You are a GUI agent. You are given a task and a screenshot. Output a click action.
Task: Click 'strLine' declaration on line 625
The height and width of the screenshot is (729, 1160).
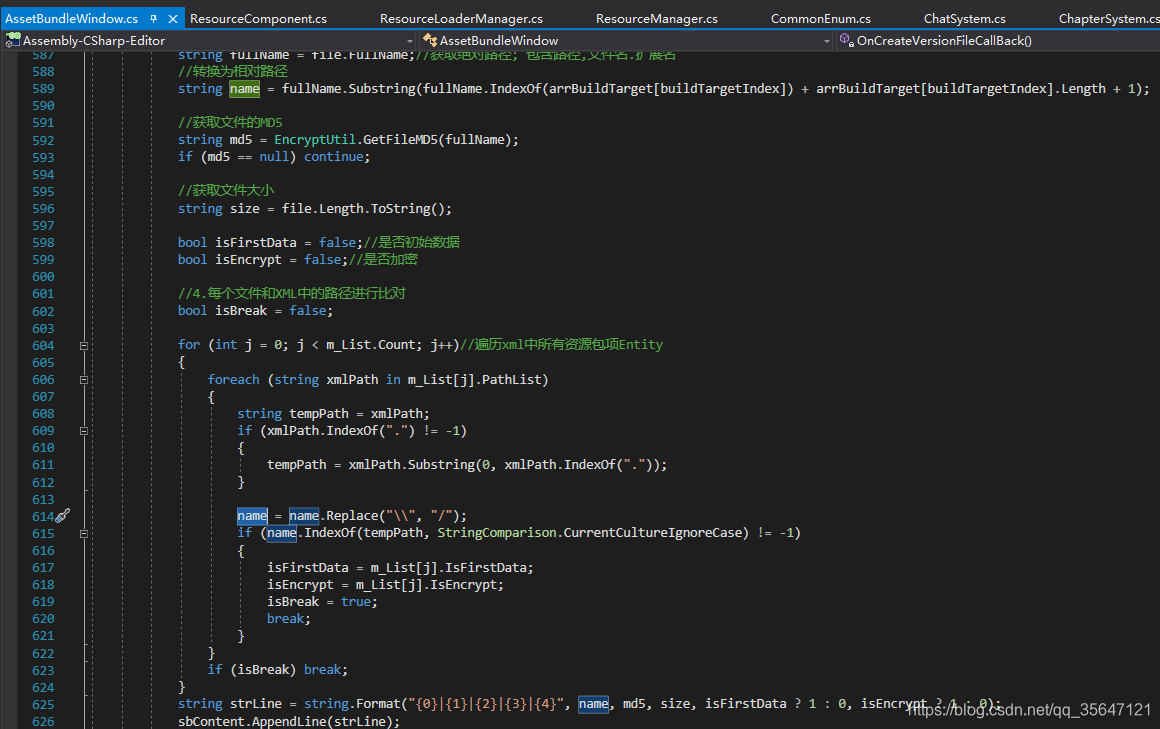point(256,704)
